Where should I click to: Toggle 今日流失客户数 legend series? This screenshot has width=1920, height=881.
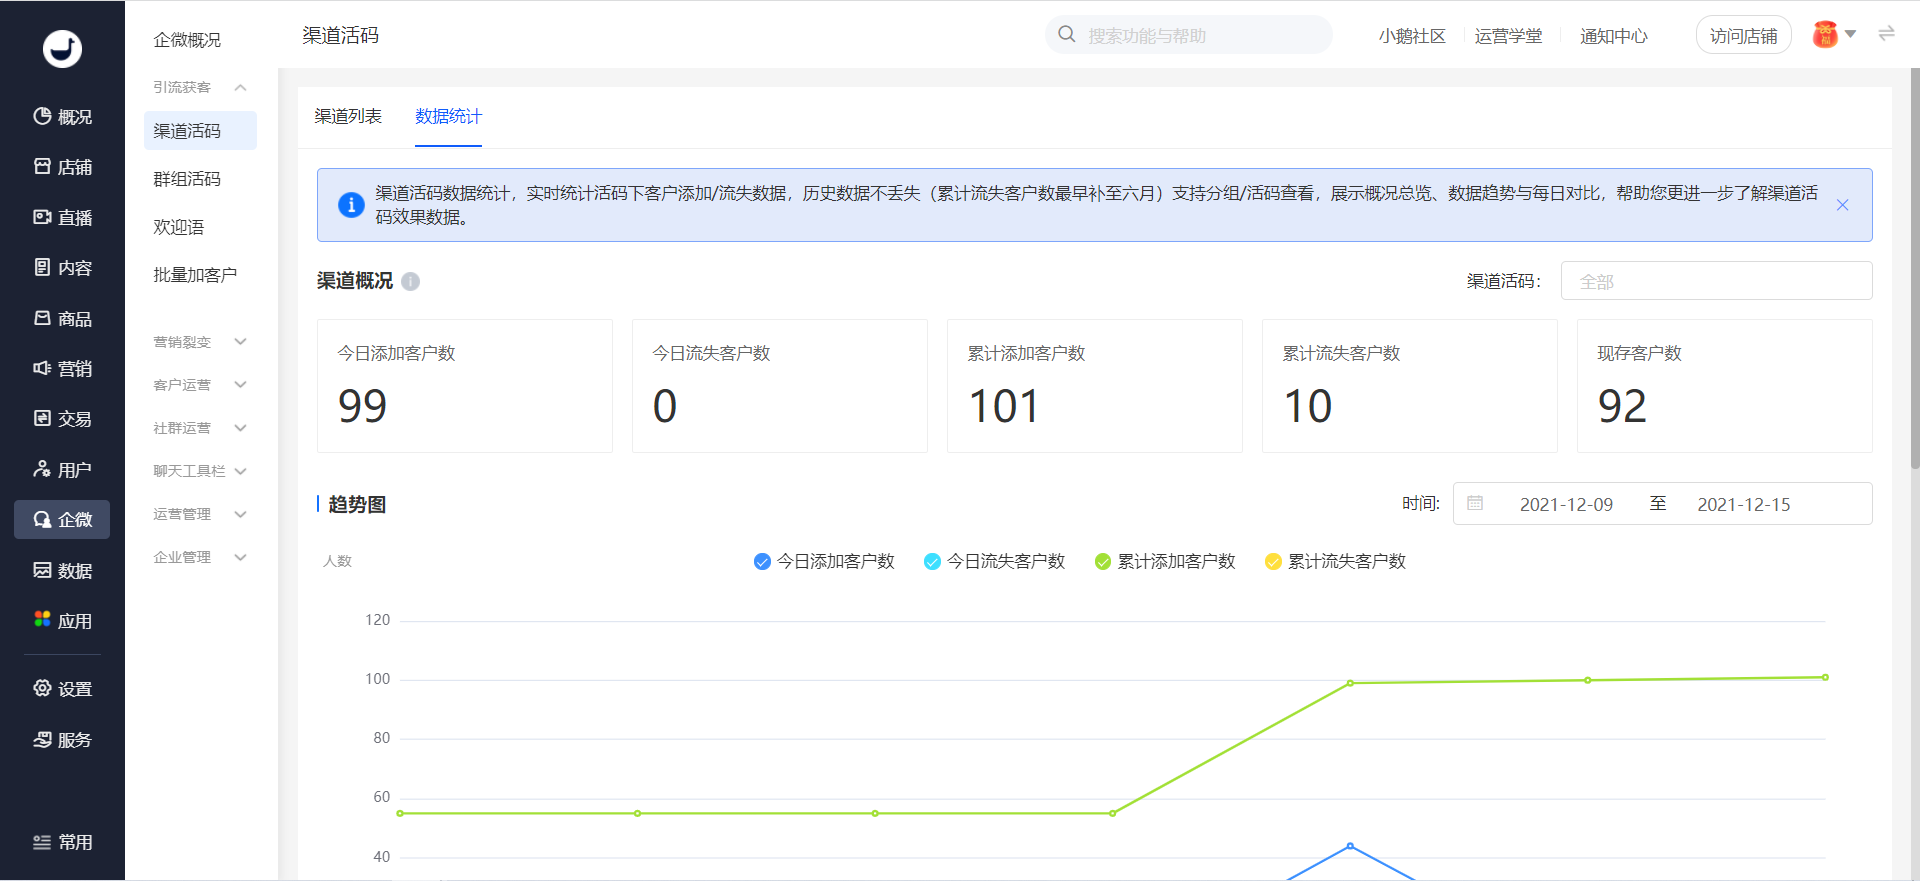[994, 562]
